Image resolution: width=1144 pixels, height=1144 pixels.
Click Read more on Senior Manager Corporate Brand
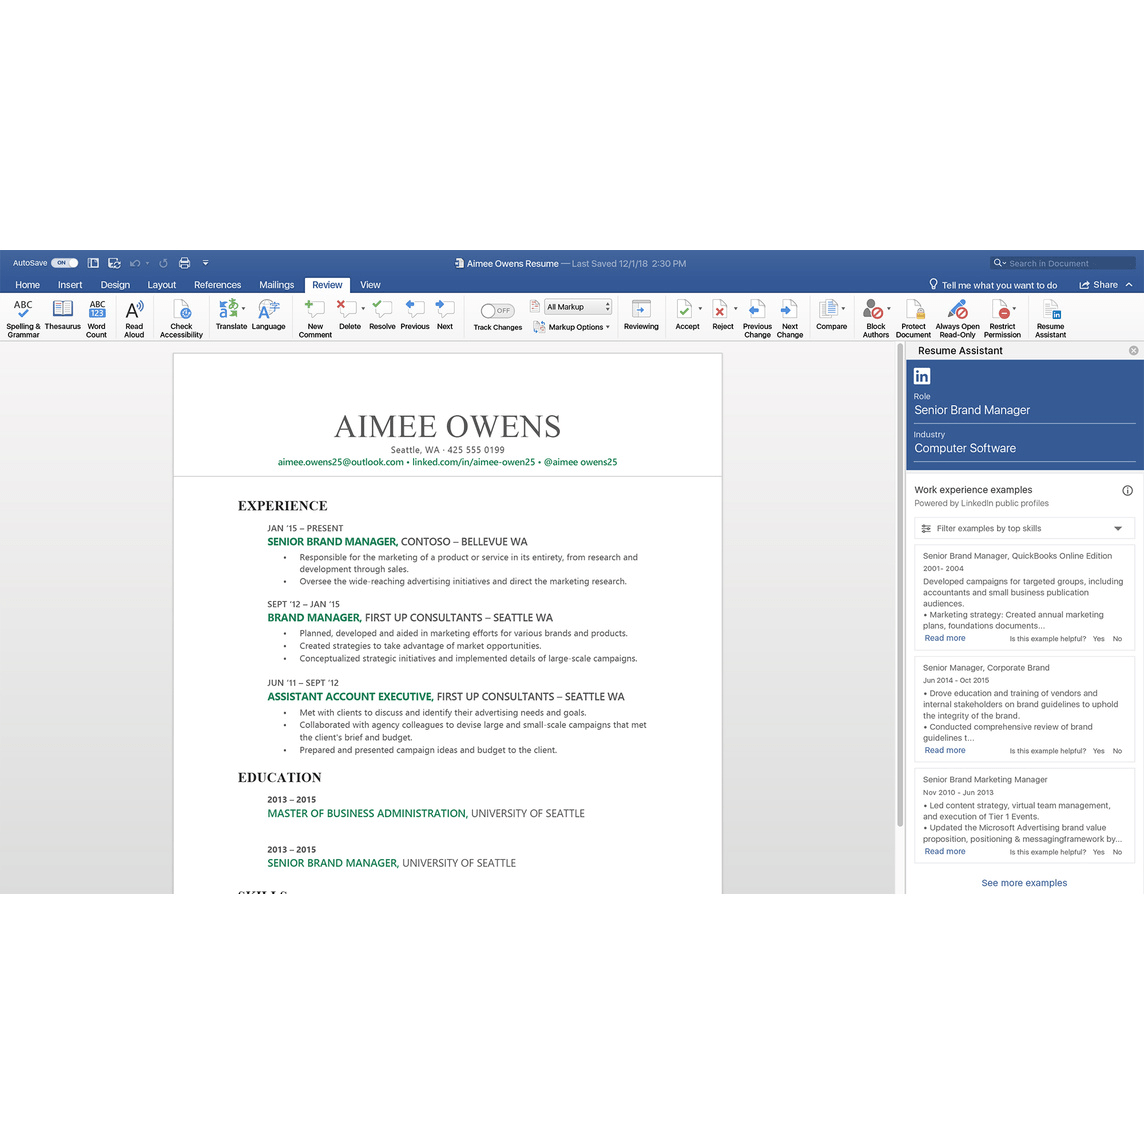pyautogui.click(x=944, y=750)
